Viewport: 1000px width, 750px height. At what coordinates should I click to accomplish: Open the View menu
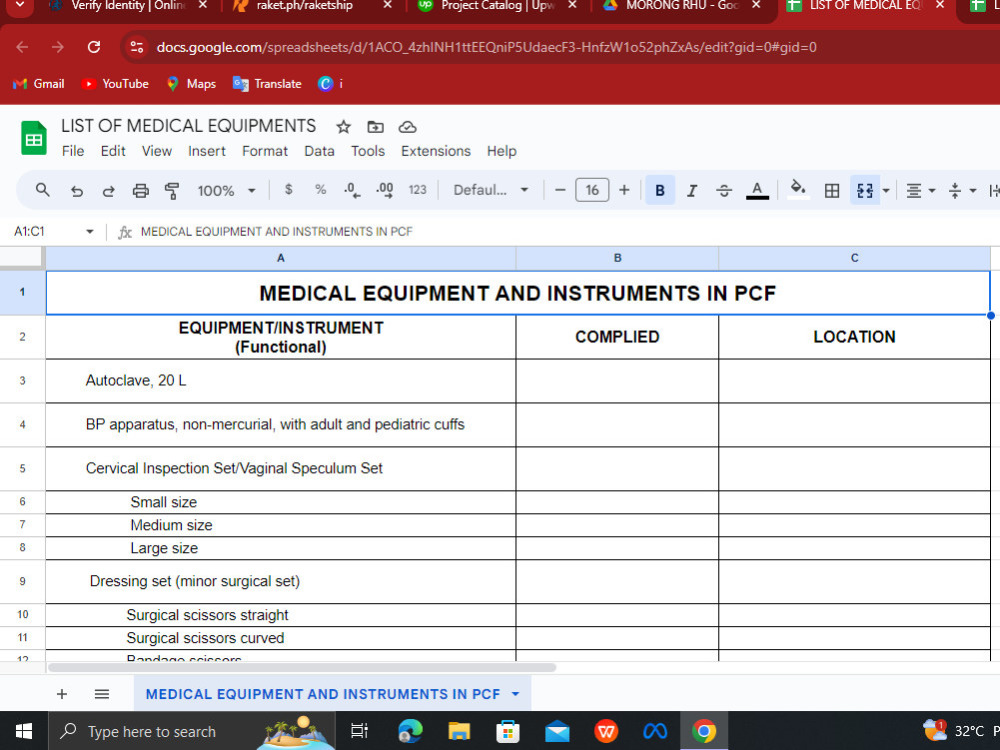pos(157,151)
